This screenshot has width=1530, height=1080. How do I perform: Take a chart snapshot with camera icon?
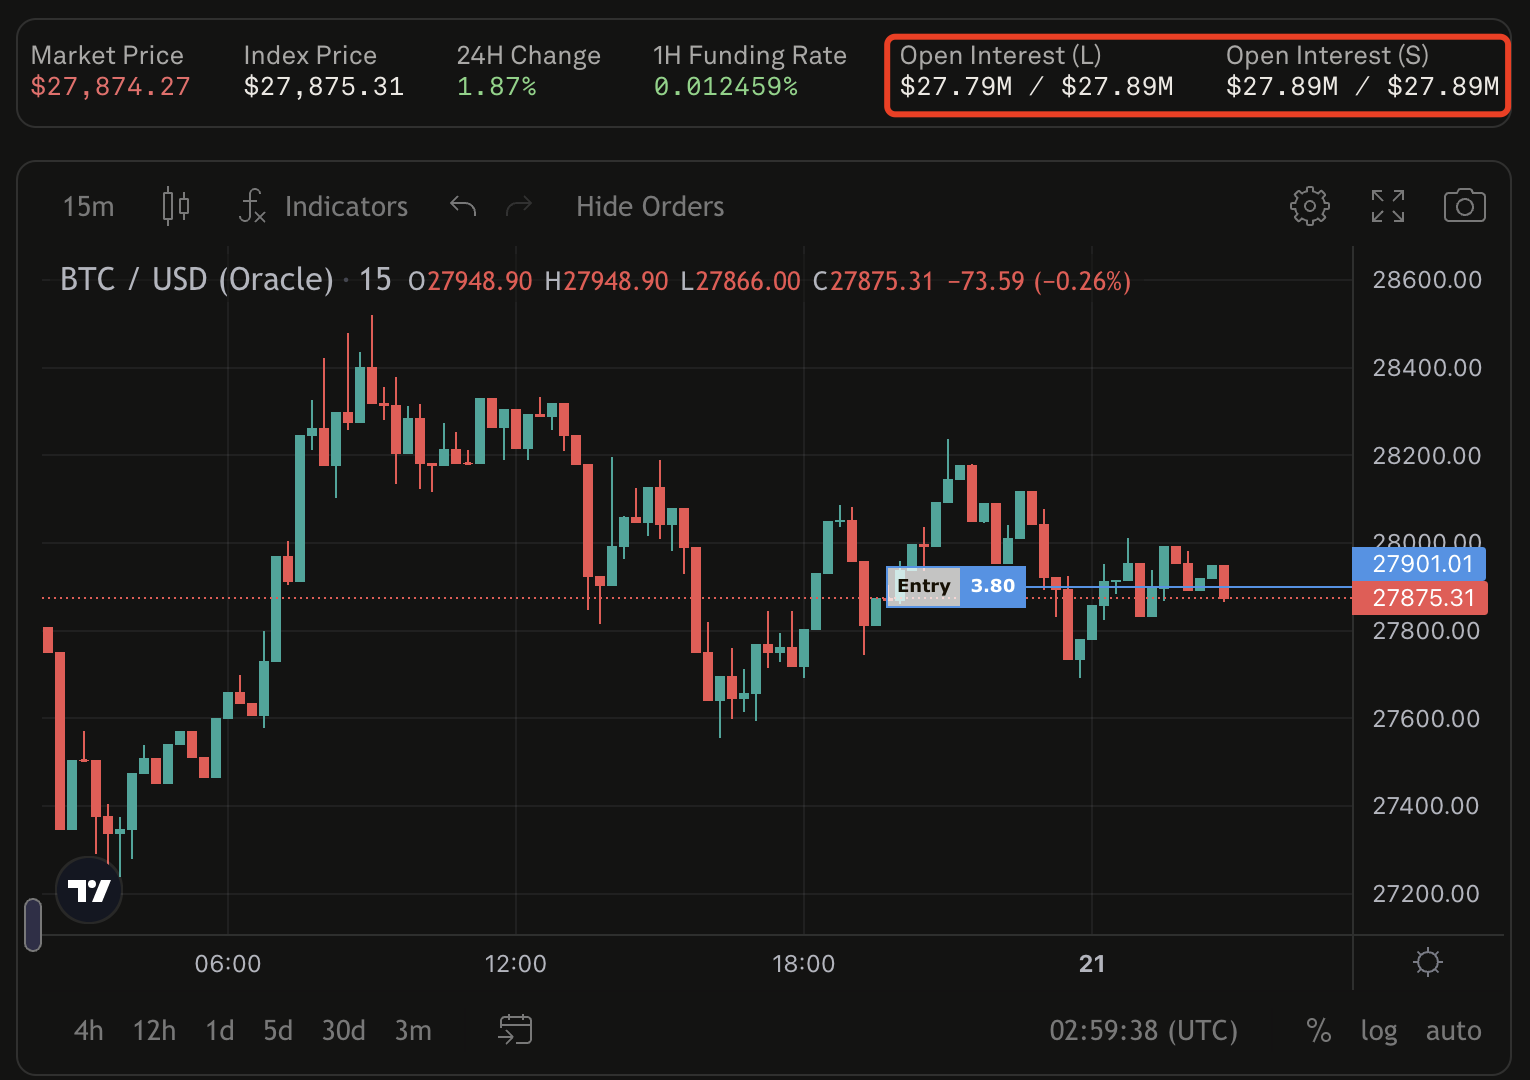click(1464, 206)
